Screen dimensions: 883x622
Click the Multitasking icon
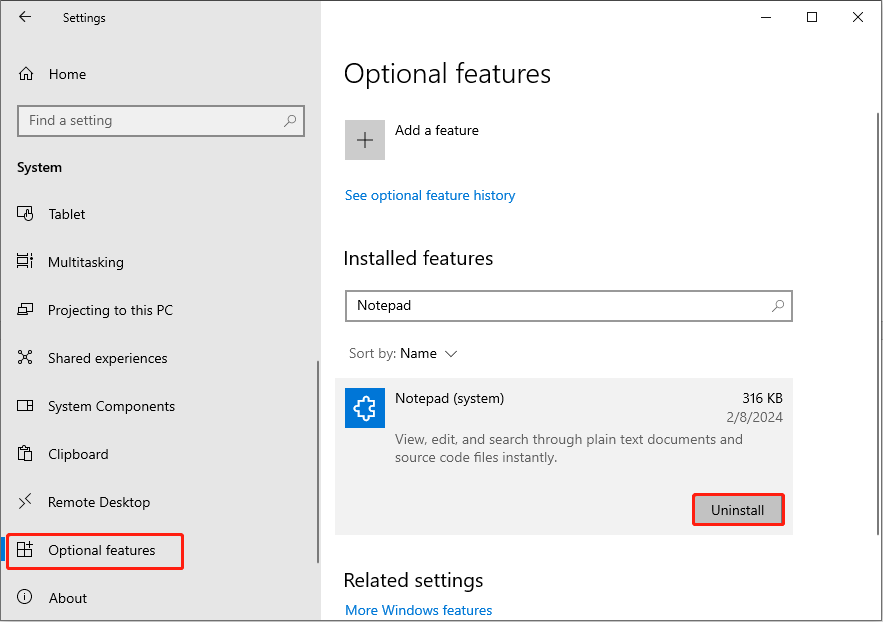(25, 261)
